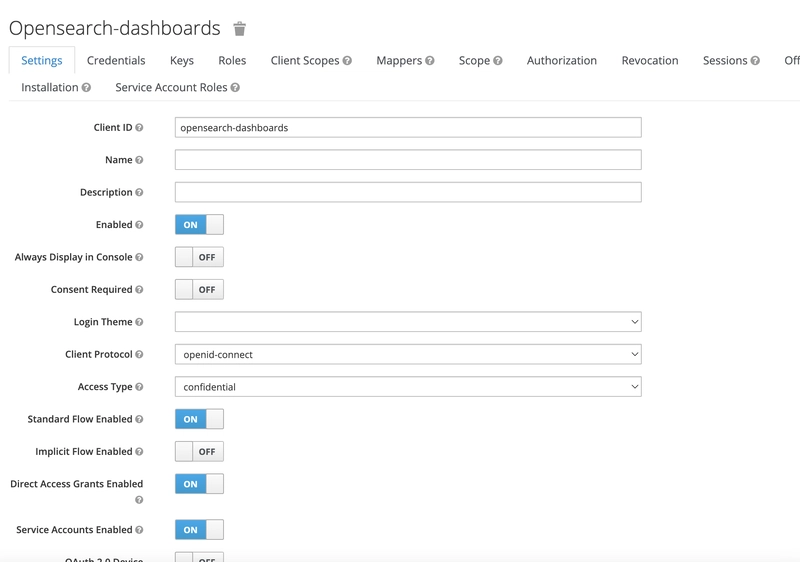This screenshot has height=562, width=800.
Task: Show Client ID help tooltip icon
Action: click(x=139, y=127)
